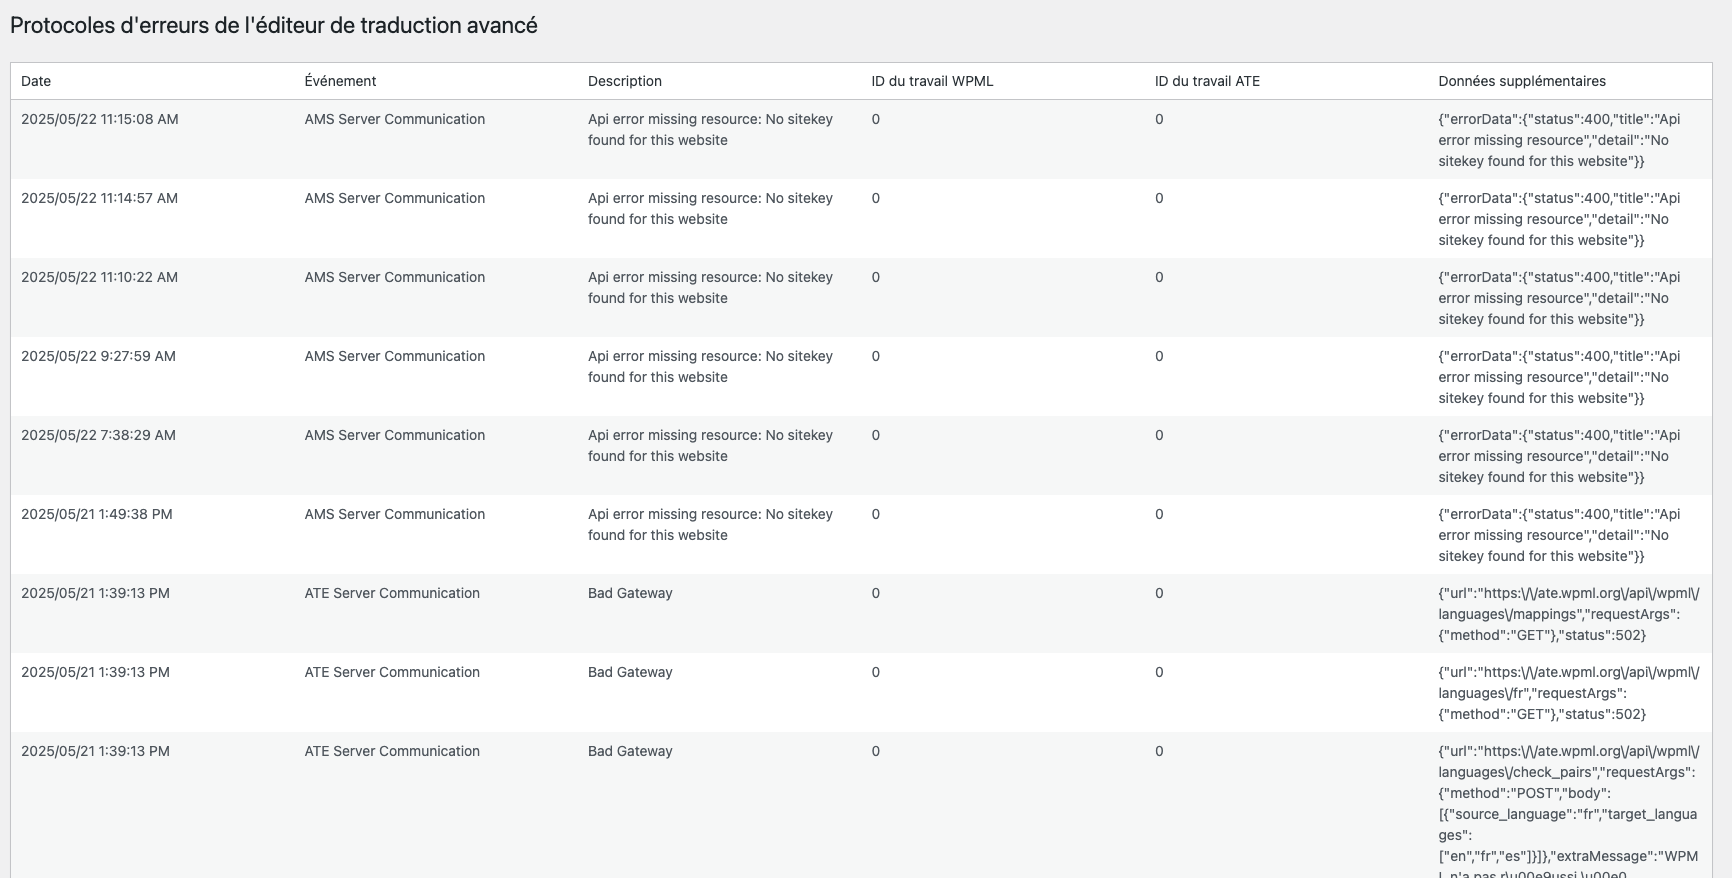Click the 2025/05/22 11:10:22 AM date cell
Screen dimensions: 1732x878
point(99,277)
